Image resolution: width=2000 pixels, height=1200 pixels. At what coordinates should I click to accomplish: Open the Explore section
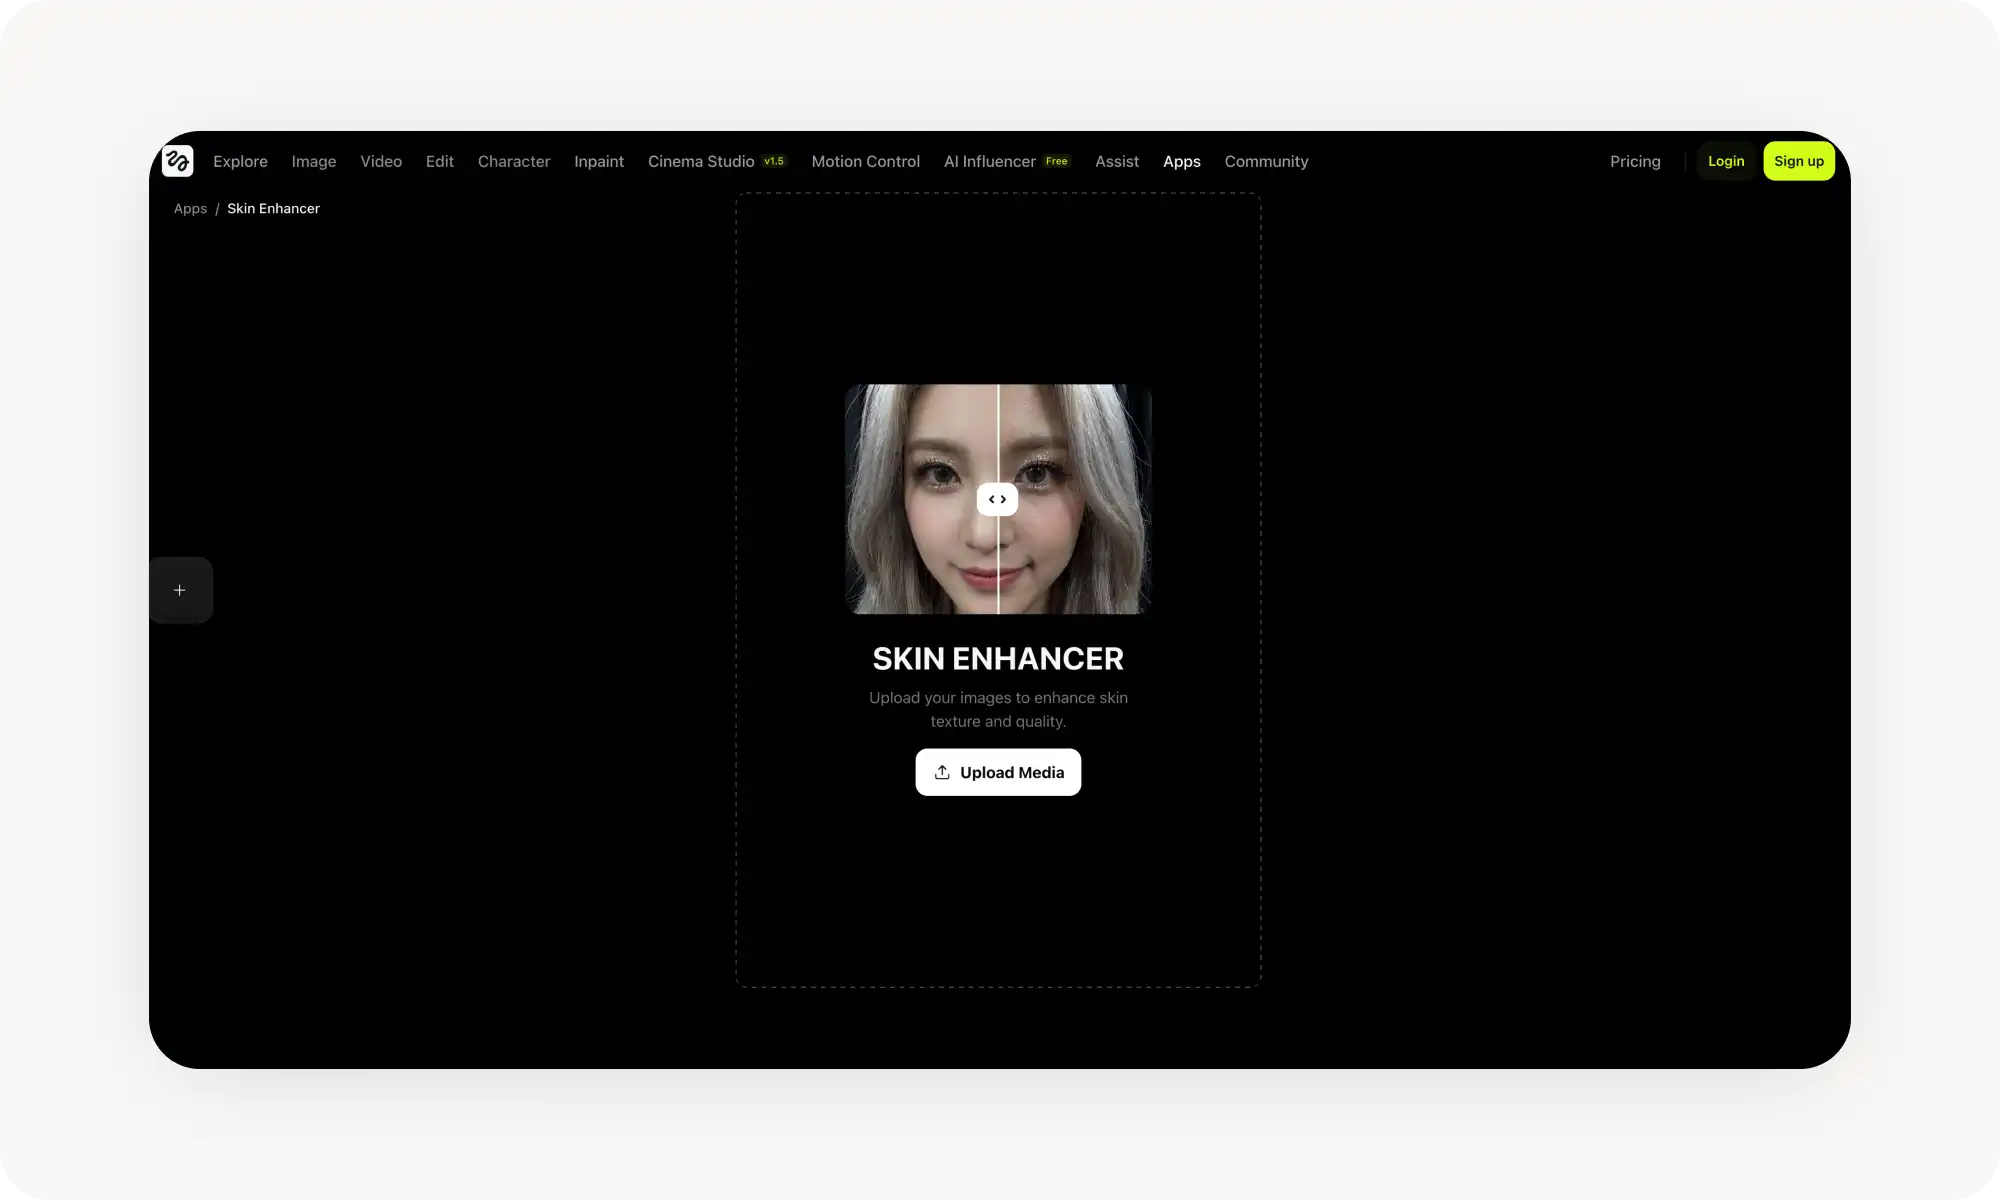240,161
